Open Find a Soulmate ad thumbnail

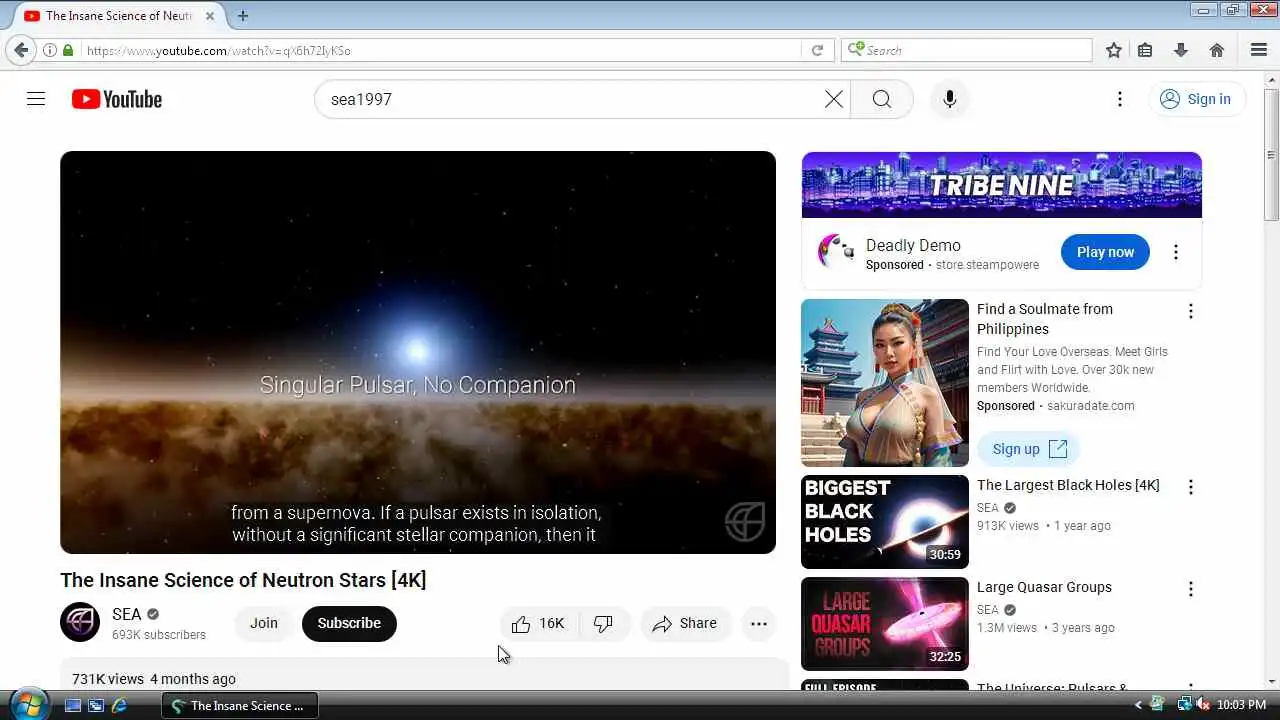tap(885, 383)
